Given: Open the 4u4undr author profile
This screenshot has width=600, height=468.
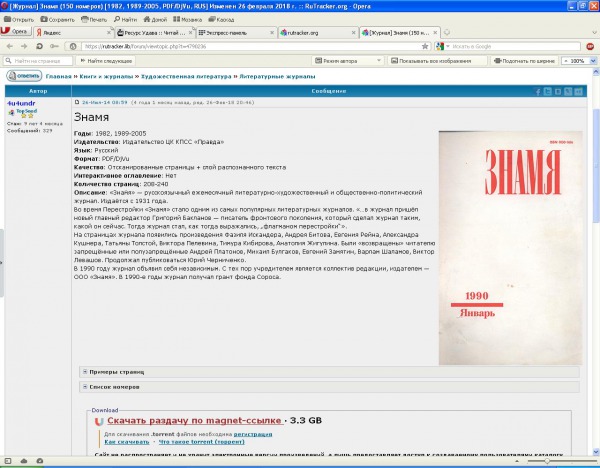Looking at the screenshot, I should click(21, 103).
